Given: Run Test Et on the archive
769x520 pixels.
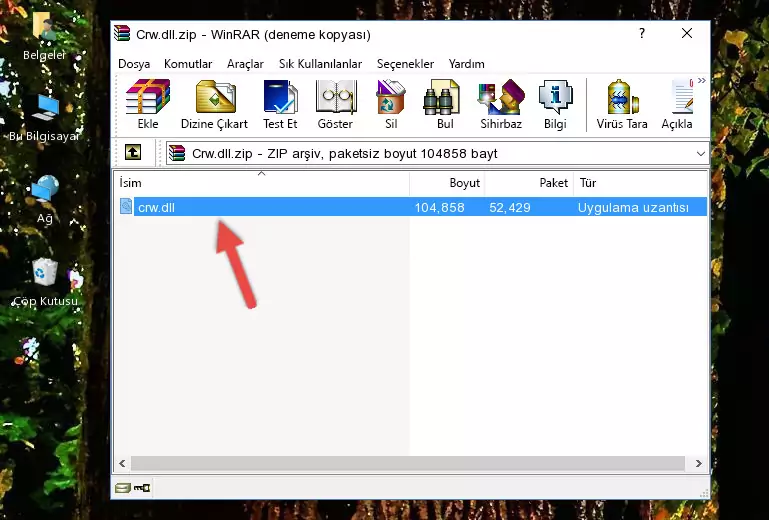Looking at the screenshot, I should pyautogui.click(x=280, y=104).
